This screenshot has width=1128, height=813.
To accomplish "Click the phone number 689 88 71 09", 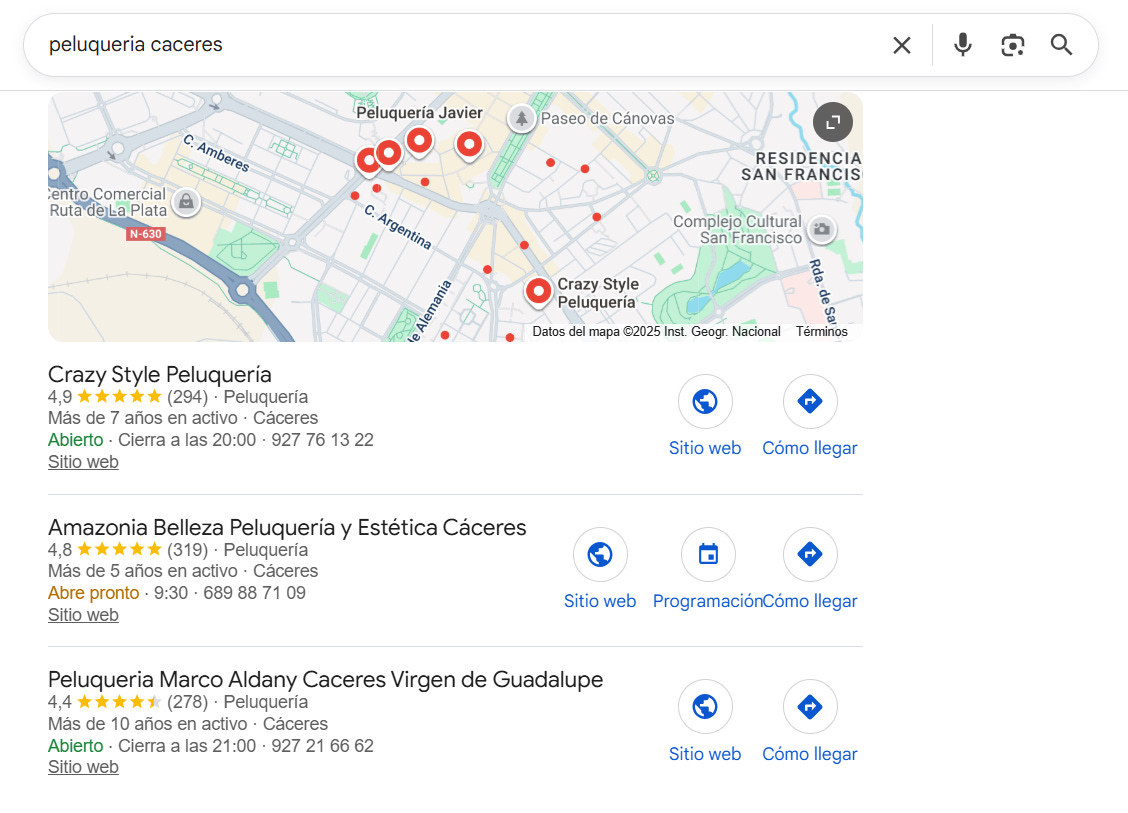I will (x=254, y=593).
